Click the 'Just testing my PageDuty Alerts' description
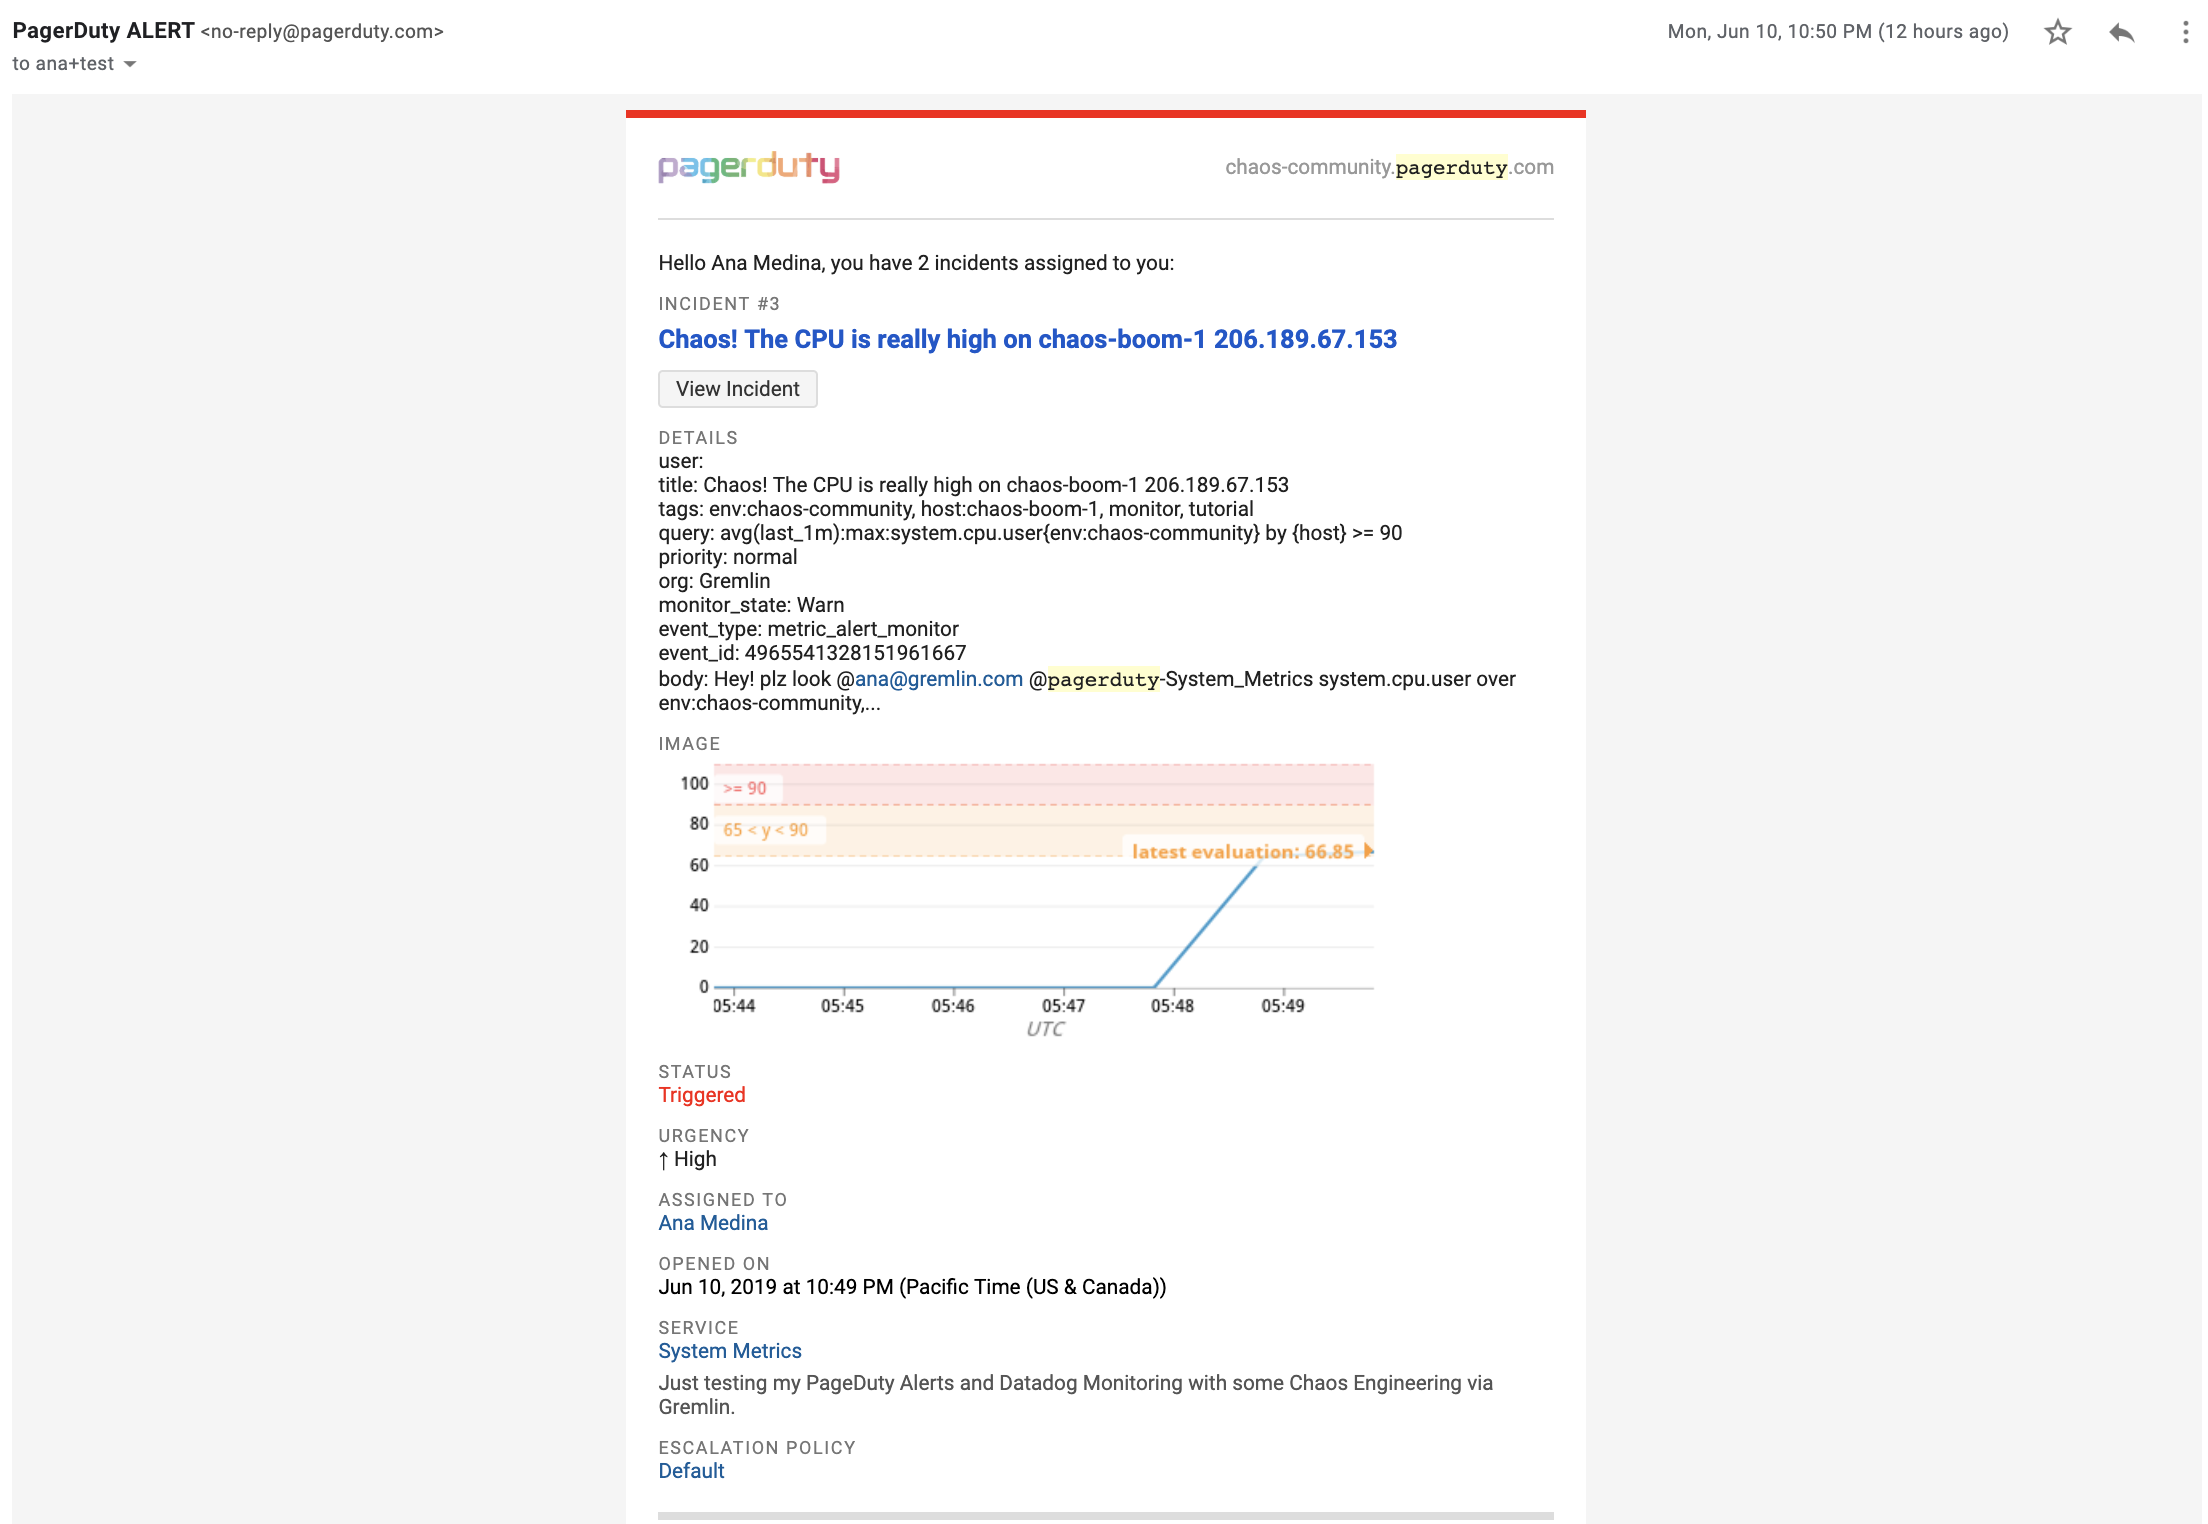The width and height of the screenshot is (2208, 1524). pyautogui.click(x=1075, y=1395)
